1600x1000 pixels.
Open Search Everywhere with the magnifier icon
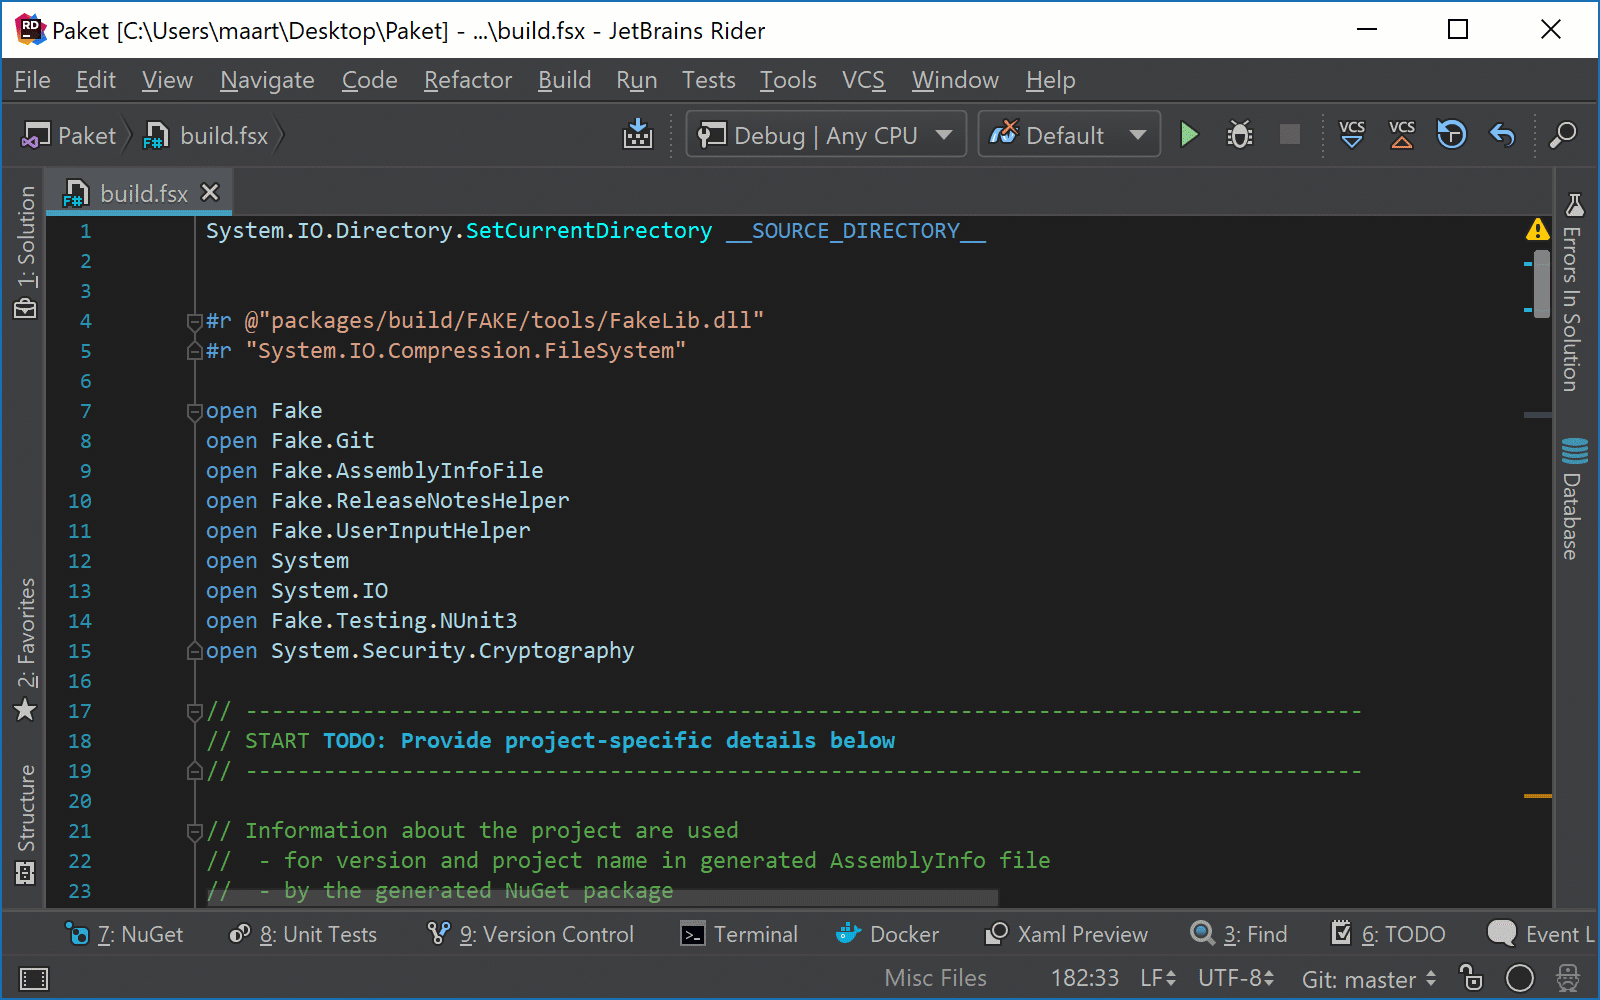coord(1563,134)
